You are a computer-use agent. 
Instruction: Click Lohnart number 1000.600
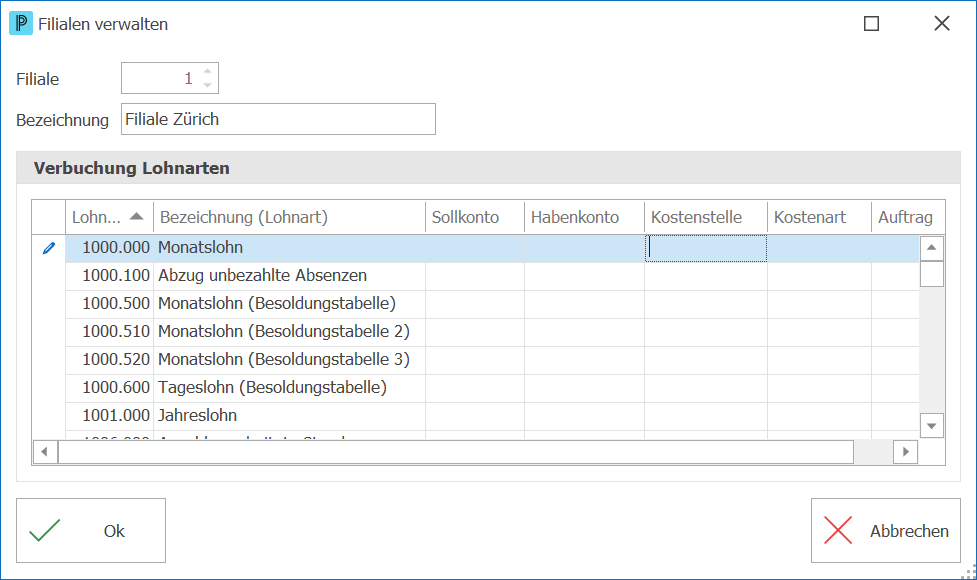[116, 387]
